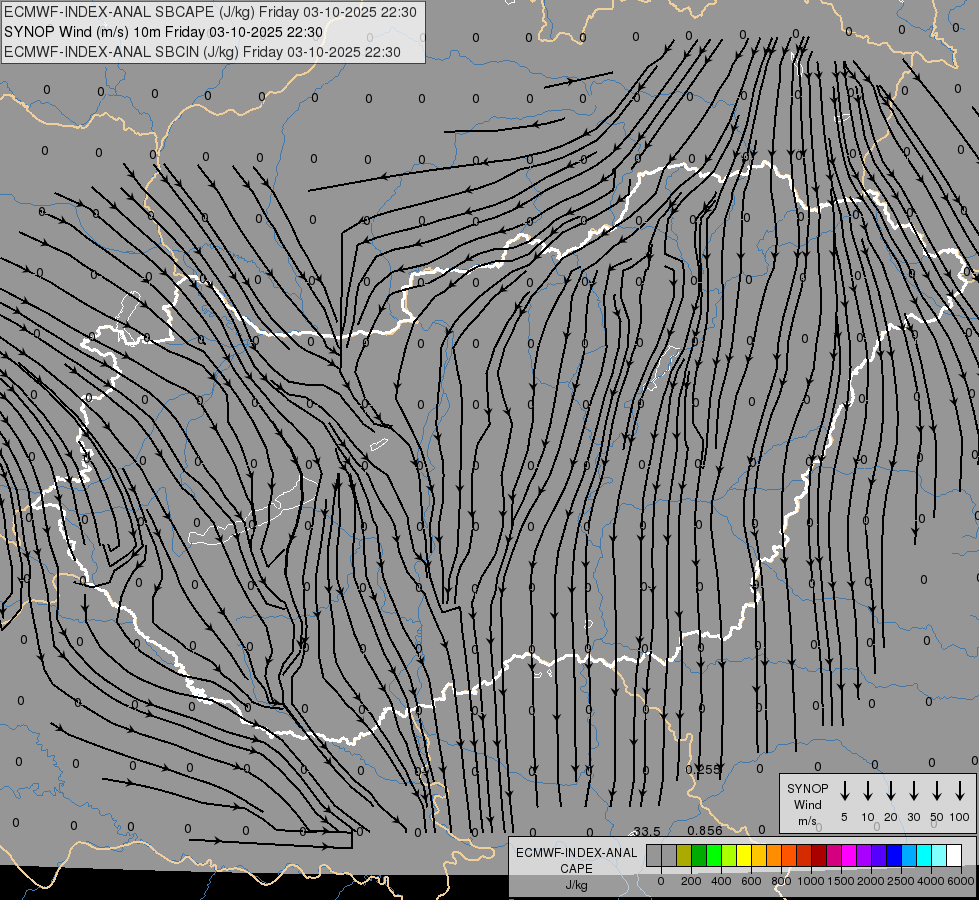Click the wind arrow above the 10 label
This screenshot has width=979, height=900.
click(867, 791)
